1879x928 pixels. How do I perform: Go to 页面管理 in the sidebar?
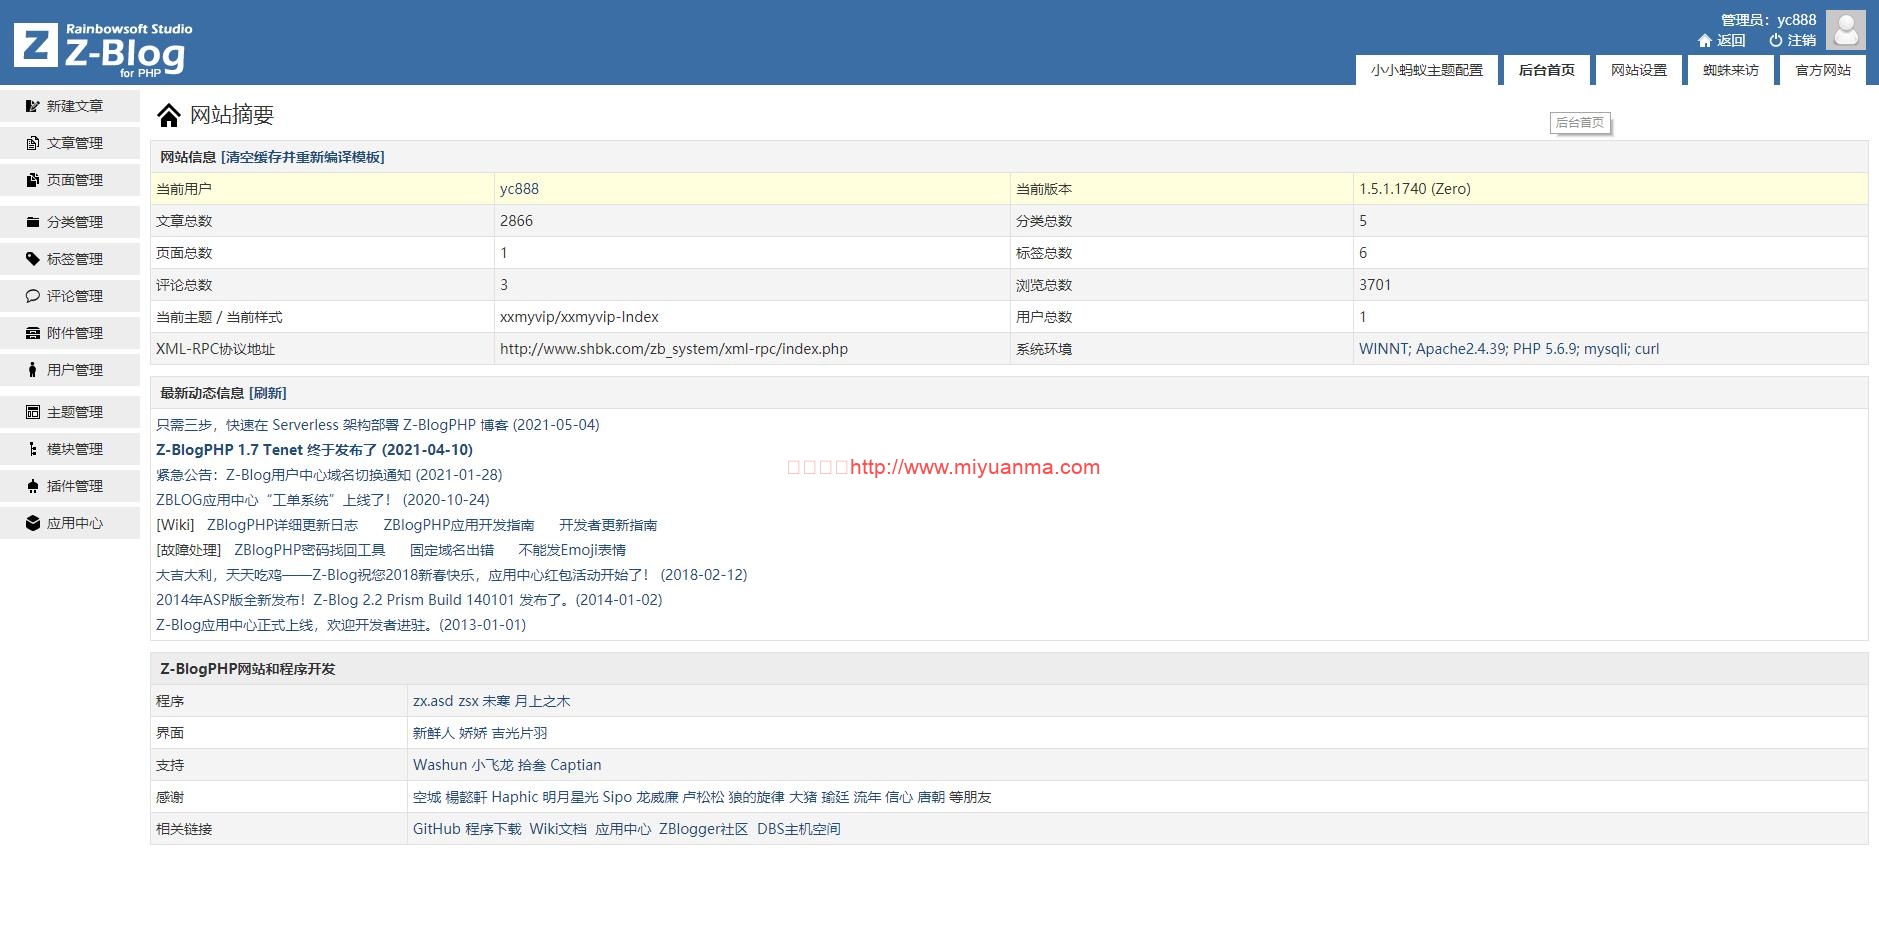click(70, 180)
